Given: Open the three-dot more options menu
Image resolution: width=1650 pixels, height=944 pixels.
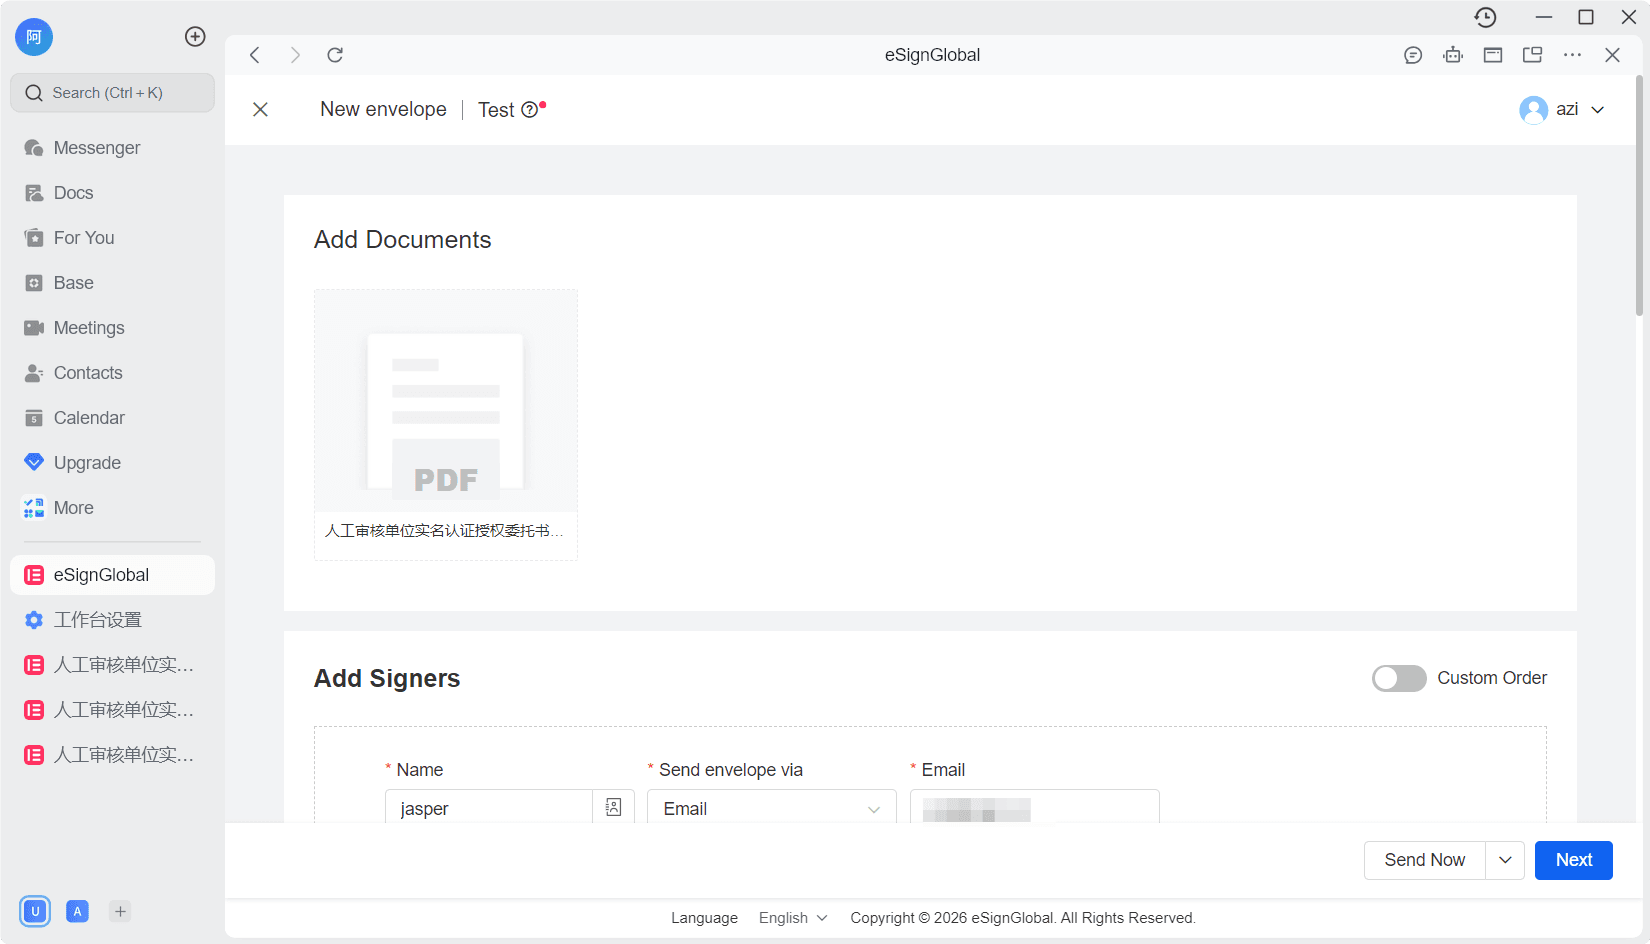Looking at the screenshot, I should tap(1572, 55).
